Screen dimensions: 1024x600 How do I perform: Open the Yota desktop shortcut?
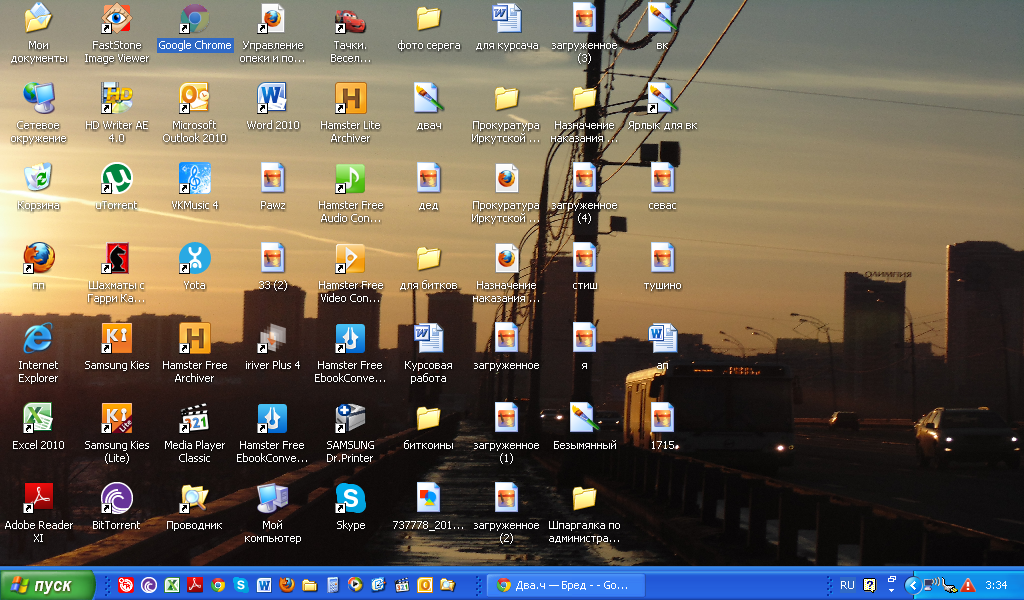click(x=194, y=260)
